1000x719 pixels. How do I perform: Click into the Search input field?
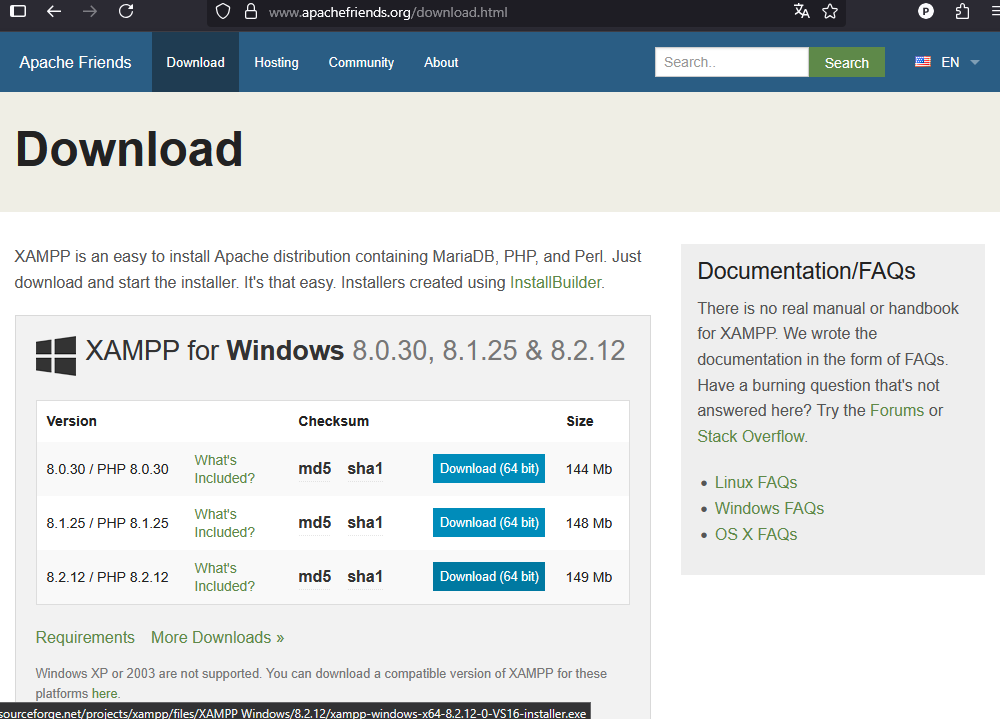point(732,62)
